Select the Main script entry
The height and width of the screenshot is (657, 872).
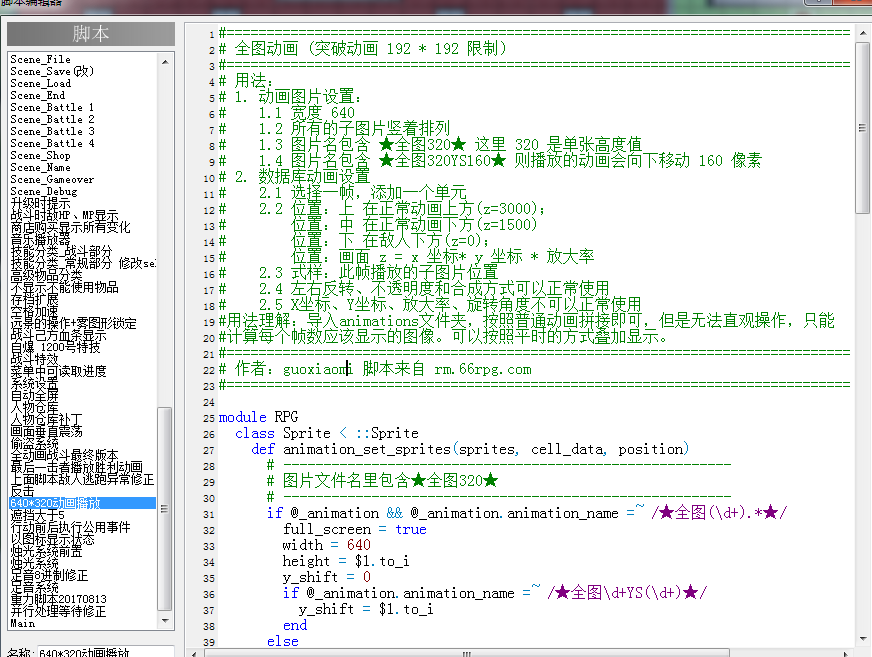[x=23, y=623]
